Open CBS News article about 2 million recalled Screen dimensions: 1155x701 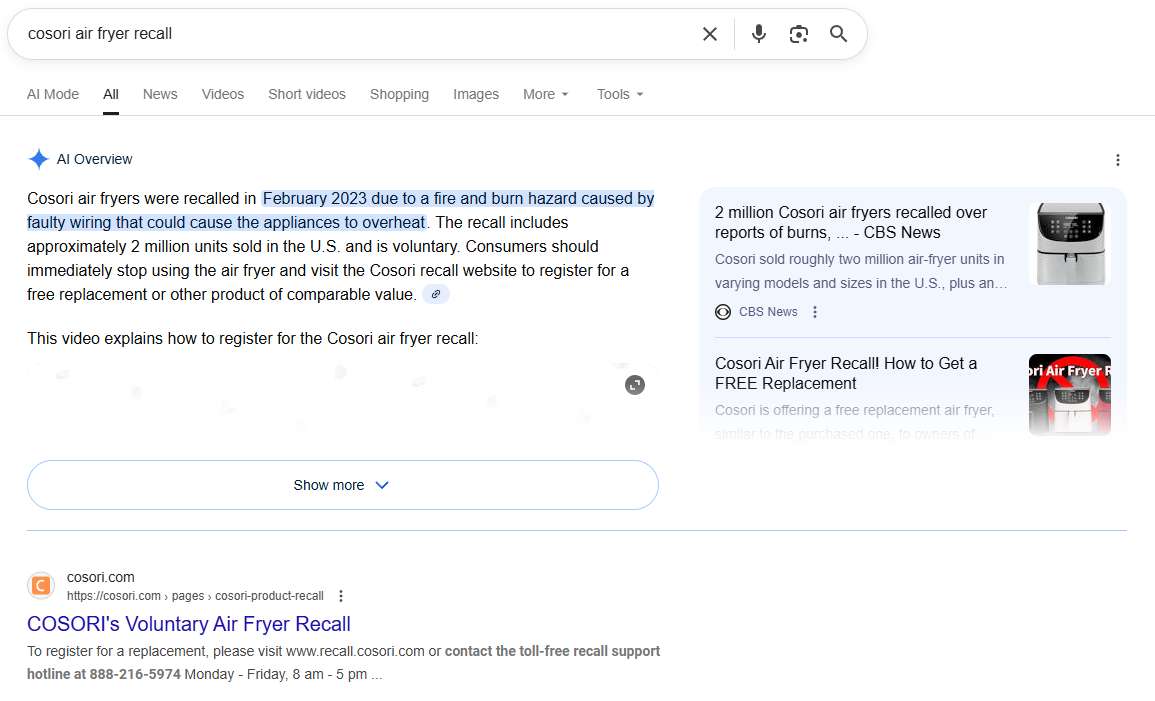(851, 222)
